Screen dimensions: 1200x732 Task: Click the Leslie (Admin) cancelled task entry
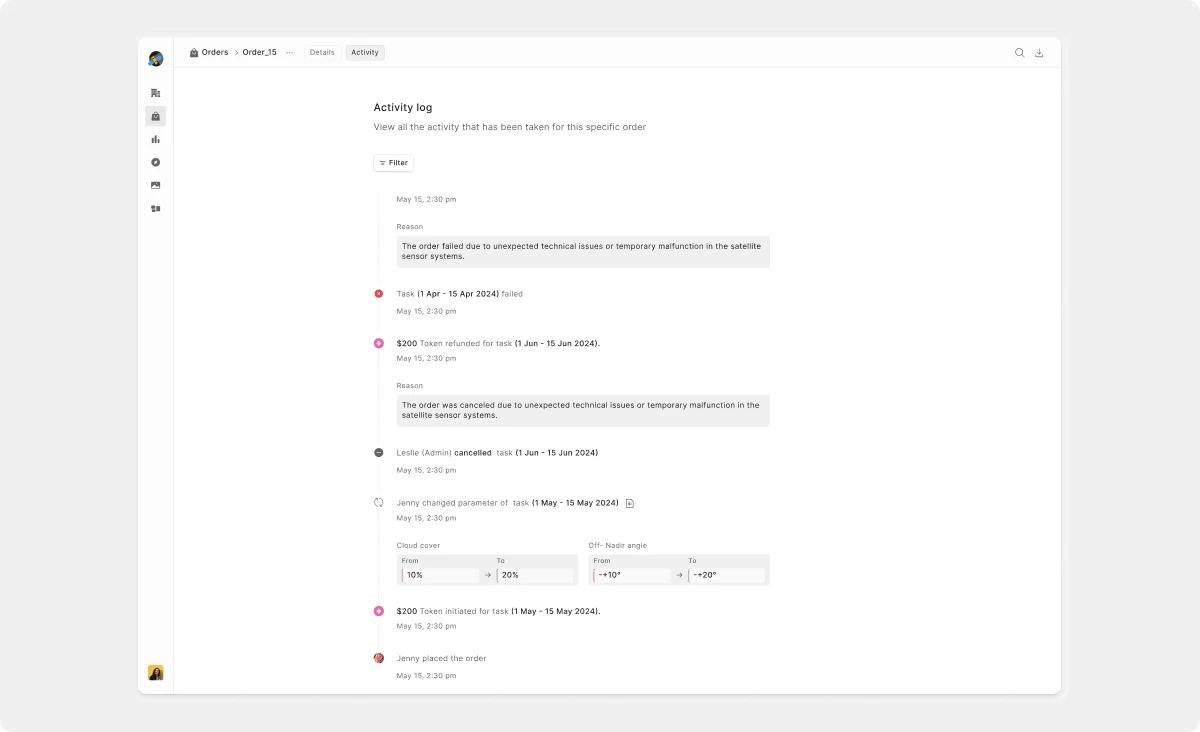497,453
